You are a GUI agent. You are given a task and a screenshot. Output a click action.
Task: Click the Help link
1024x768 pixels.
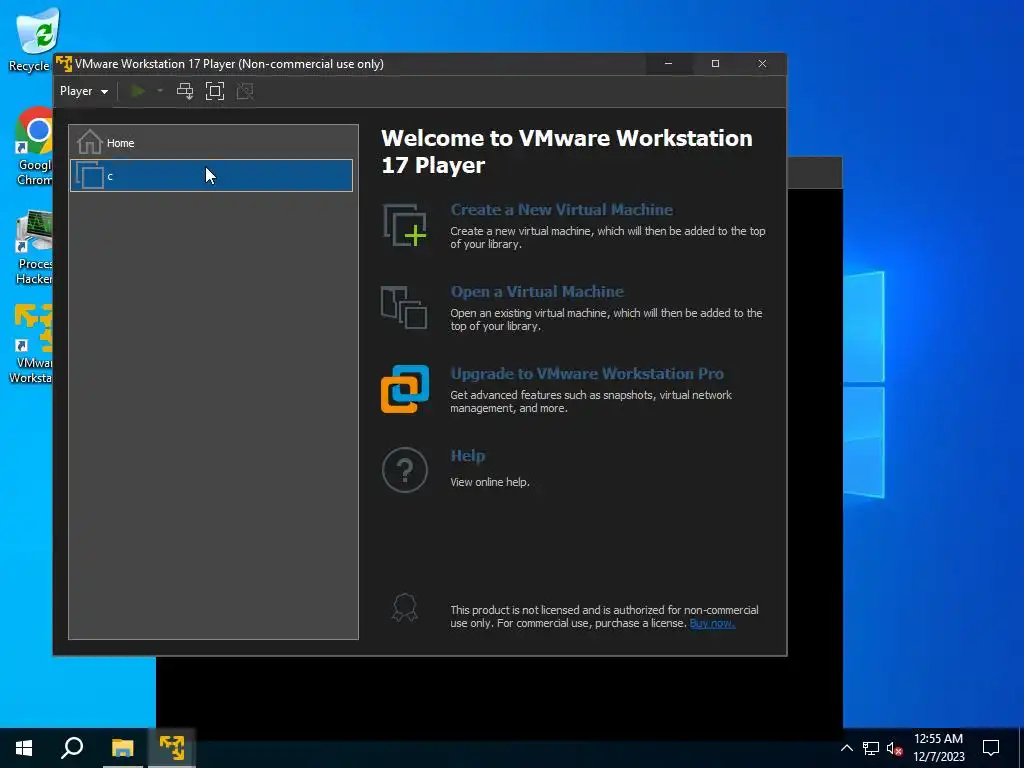pyautogui.click(x=468, y=456)
